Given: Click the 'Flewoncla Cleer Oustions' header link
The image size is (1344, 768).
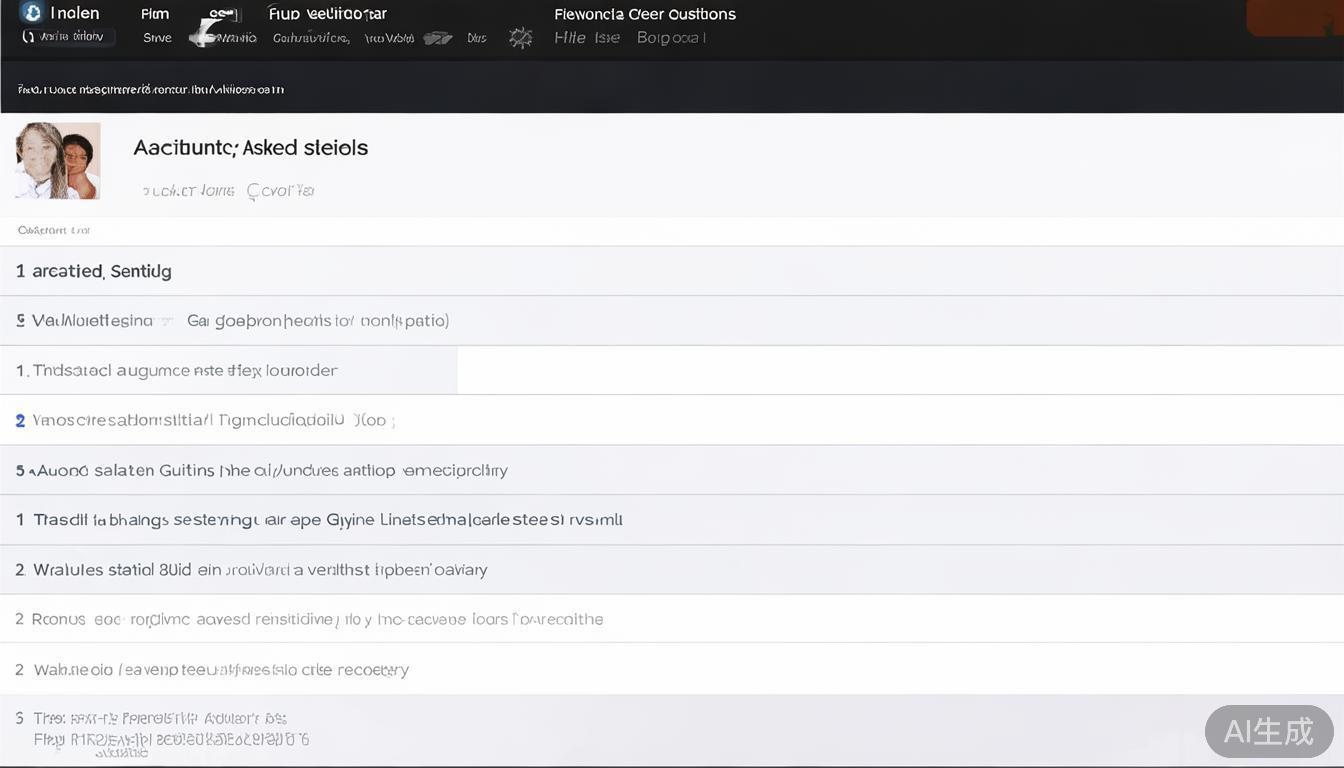Looking at the screenshot, I should point(644,14).
